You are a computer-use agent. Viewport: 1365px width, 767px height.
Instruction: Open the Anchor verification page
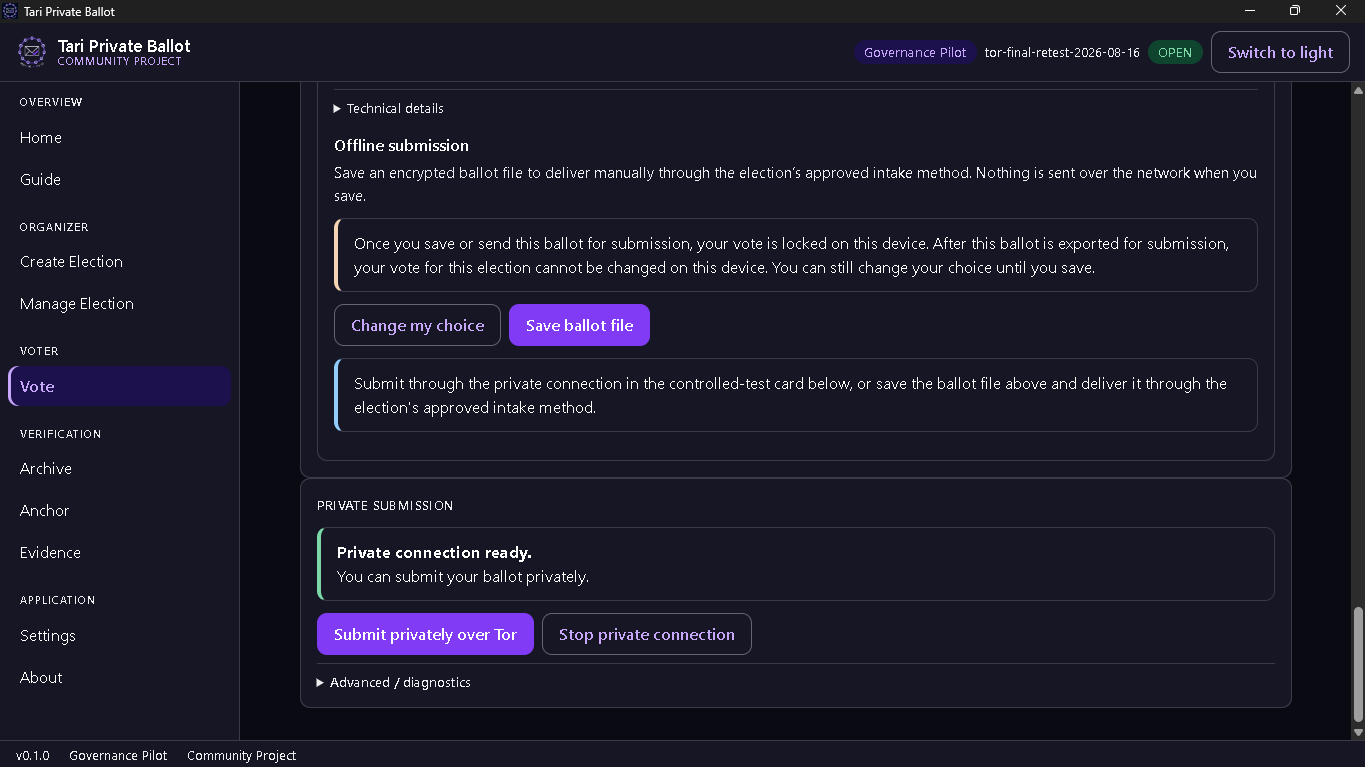tap(119, 511)
